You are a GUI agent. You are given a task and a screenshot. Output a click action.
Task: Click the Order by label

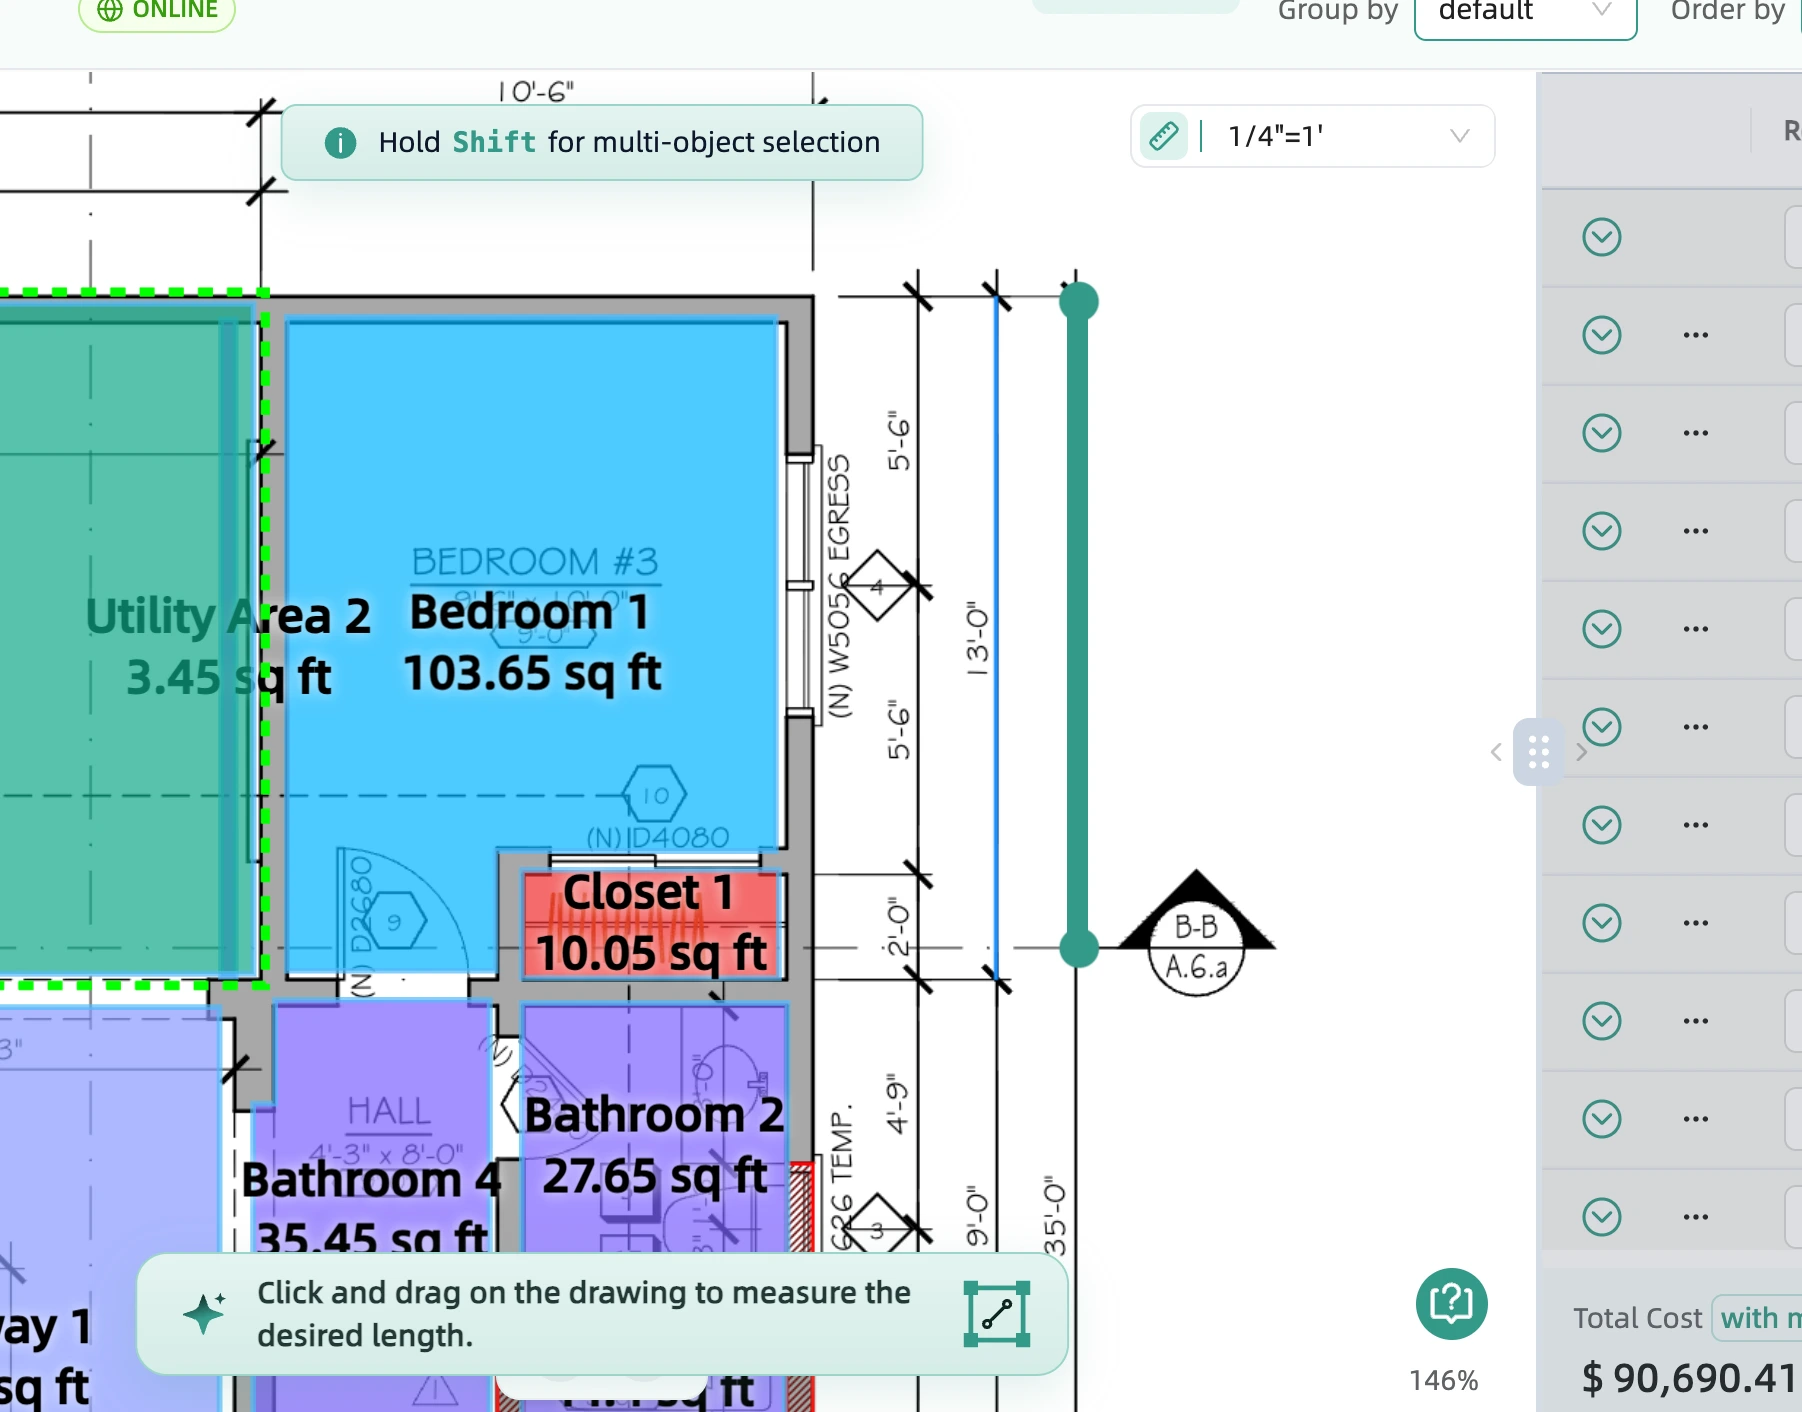click(1727, 11)
